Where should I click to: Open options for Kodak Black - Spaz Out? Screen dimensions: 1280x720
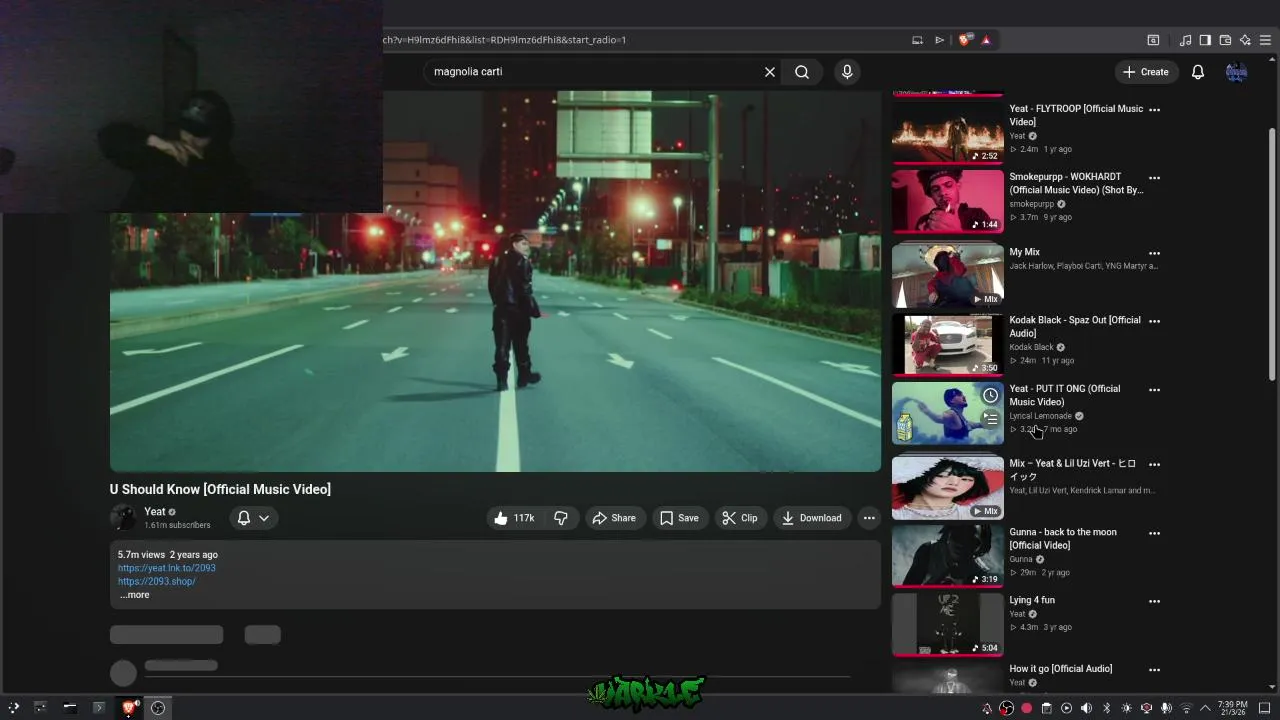coord(1155,322)
